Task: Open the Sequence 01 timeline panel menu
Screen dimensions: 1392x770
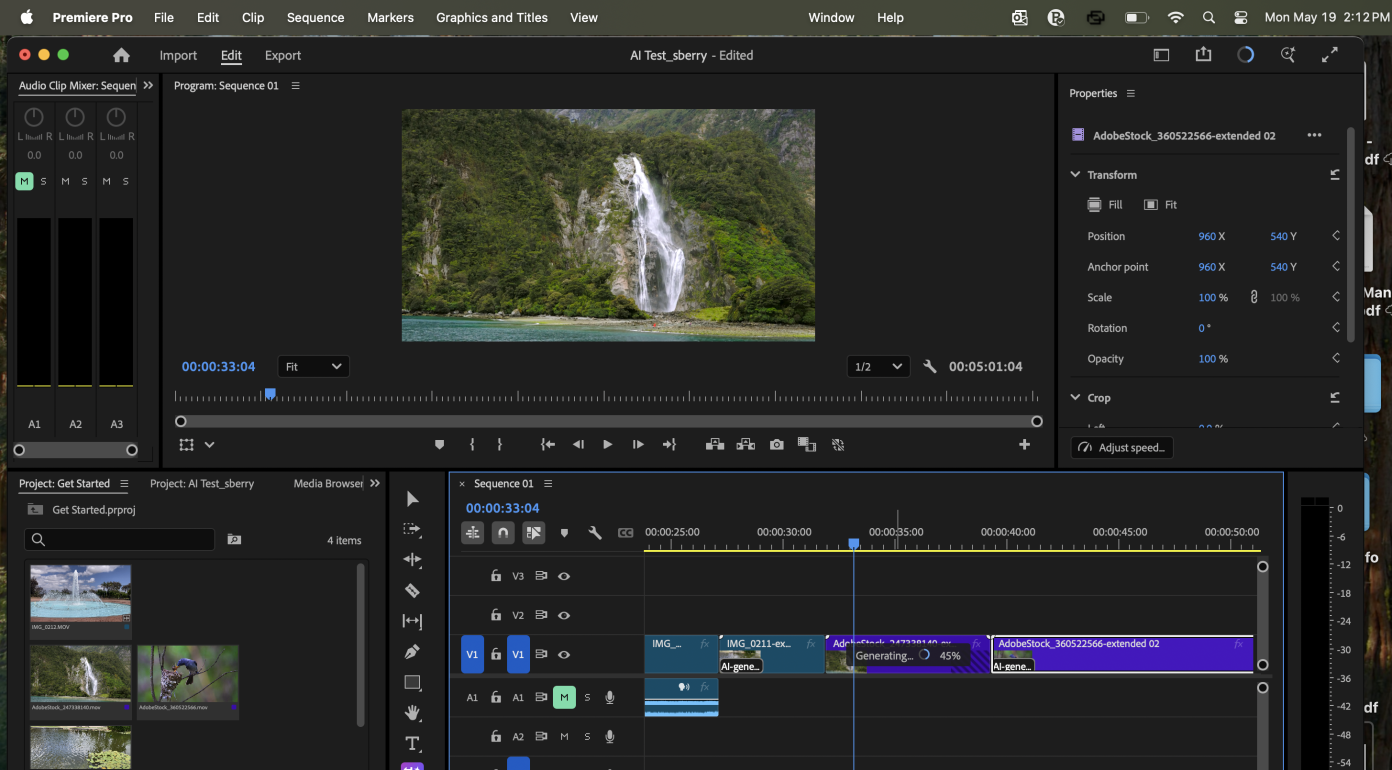Action: tap(548, 484)
